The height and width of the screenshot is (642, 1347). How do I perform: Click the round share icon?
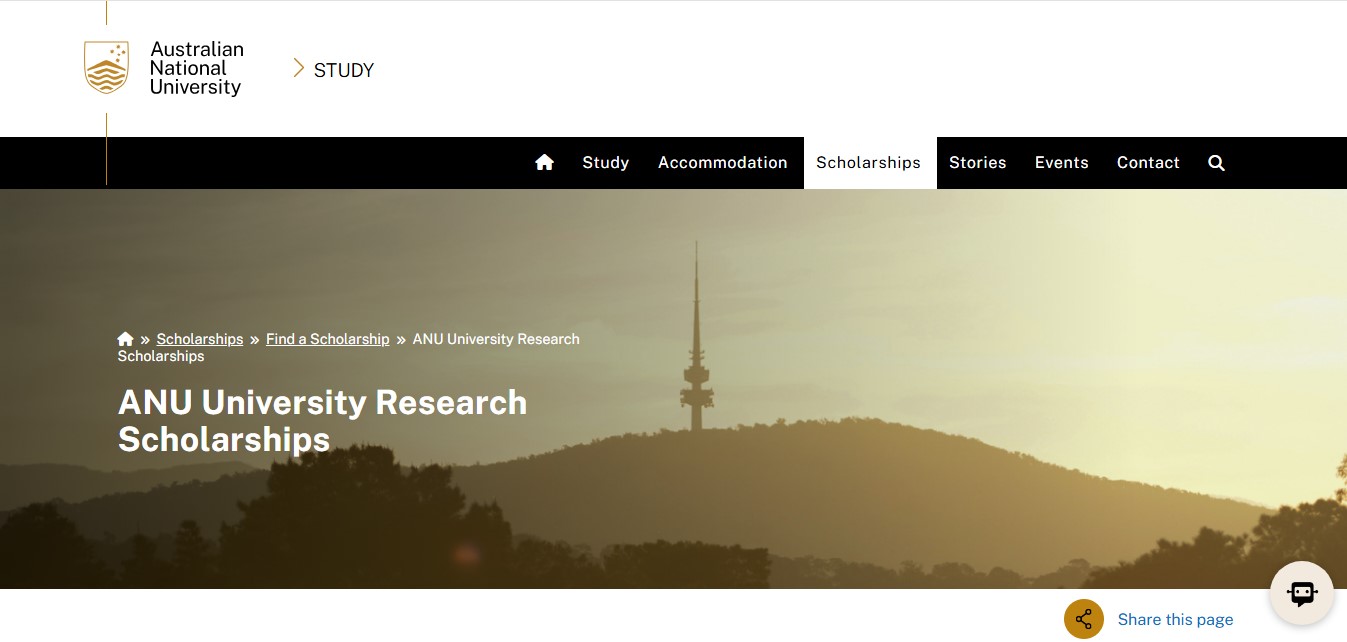click(x=1084, y=619)
